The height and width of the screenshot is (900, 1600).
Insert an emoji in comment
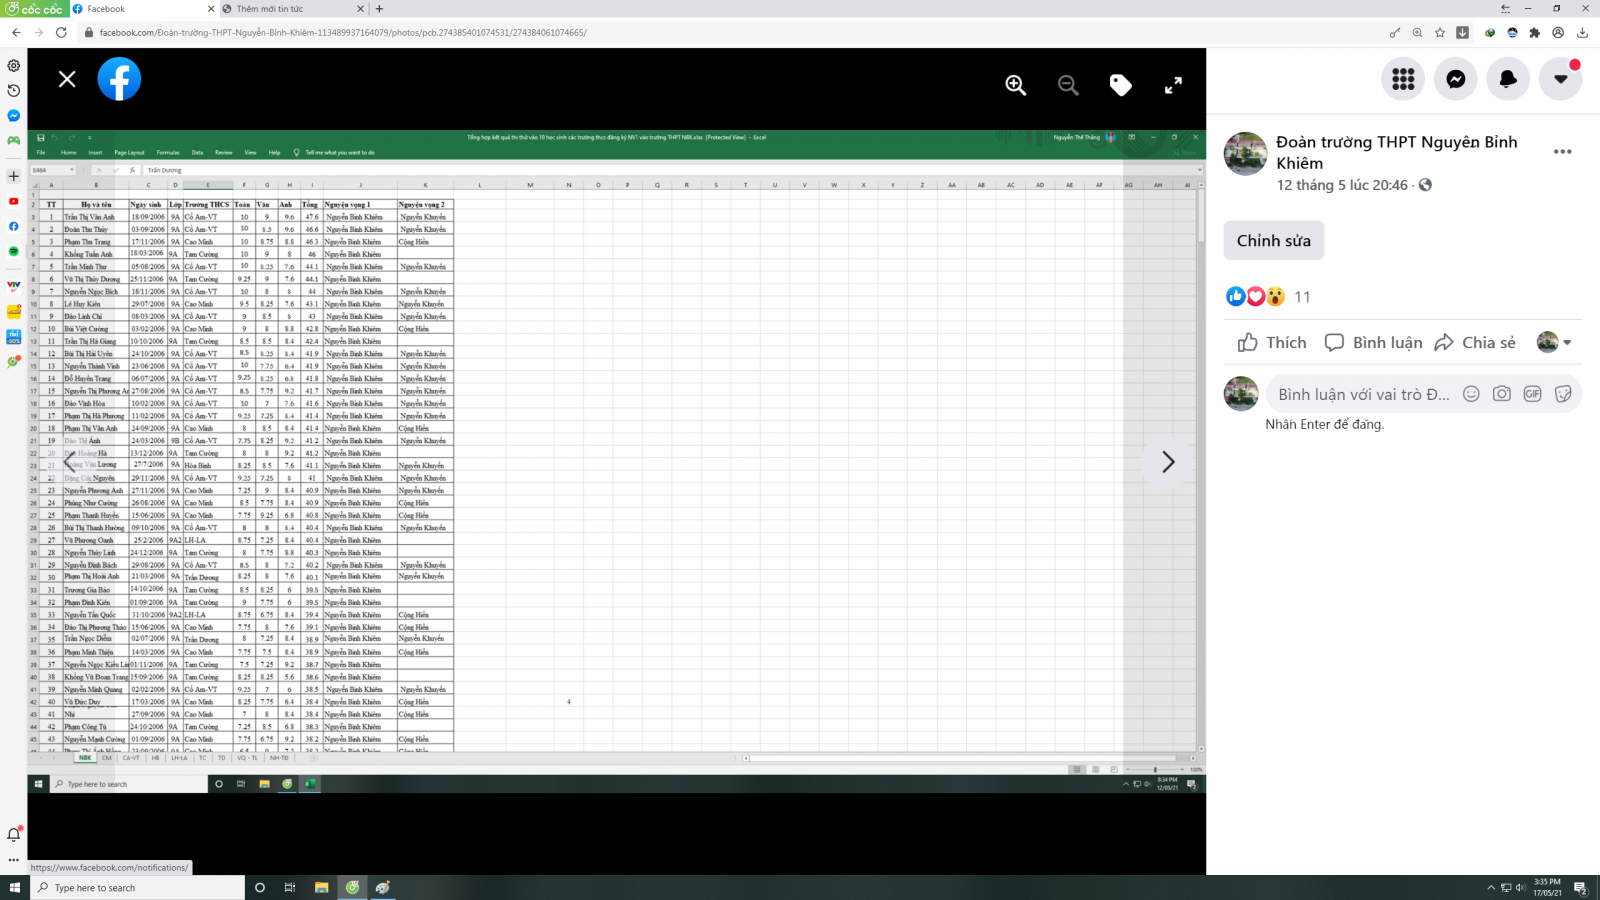tap(1471, 394)
